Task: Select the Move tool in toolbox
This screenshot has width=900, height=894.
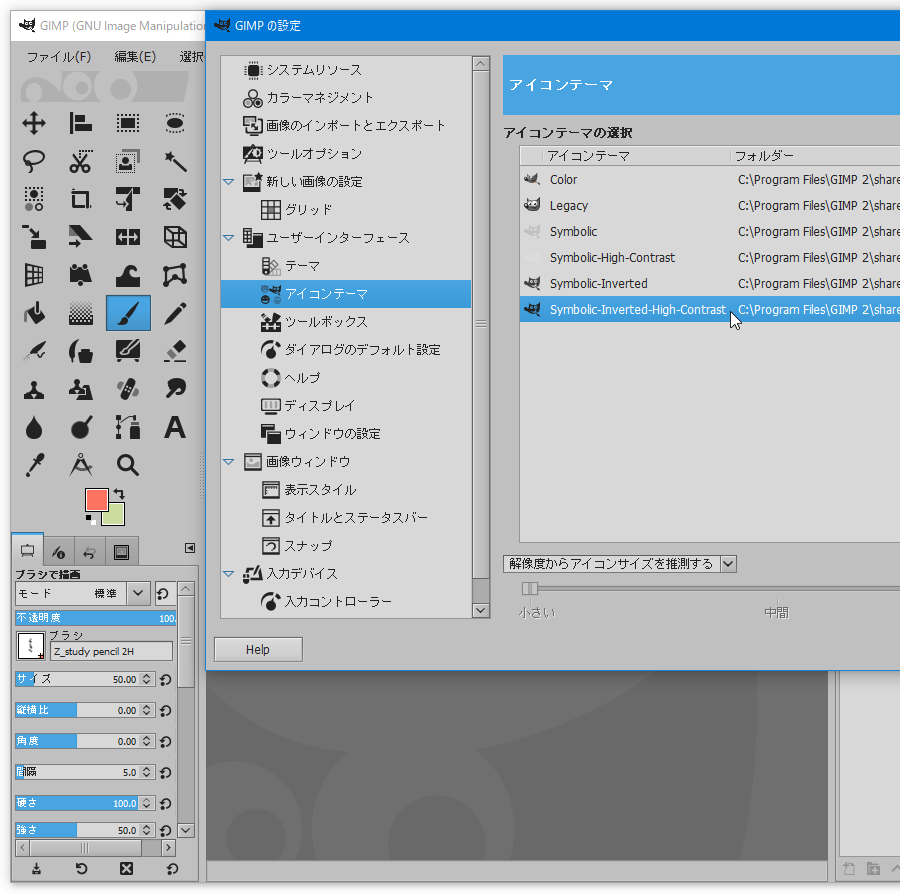Action: (34, 123)
